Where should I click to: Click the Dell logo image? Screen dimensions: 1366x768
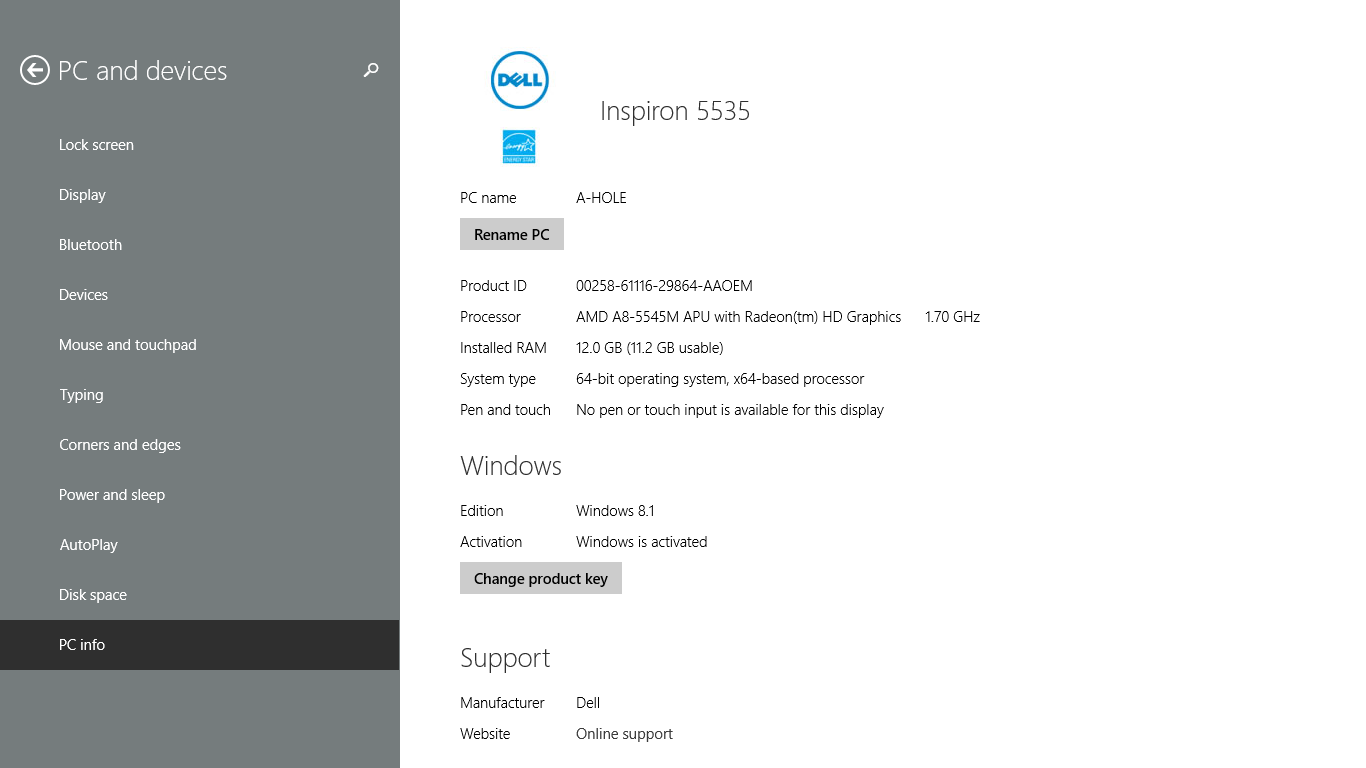520,80
